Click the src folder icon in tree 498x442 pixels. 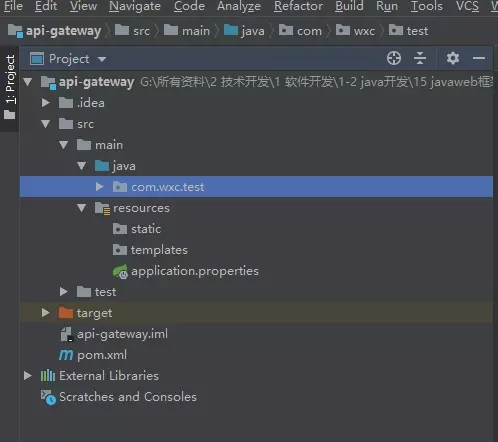point(66,124)
